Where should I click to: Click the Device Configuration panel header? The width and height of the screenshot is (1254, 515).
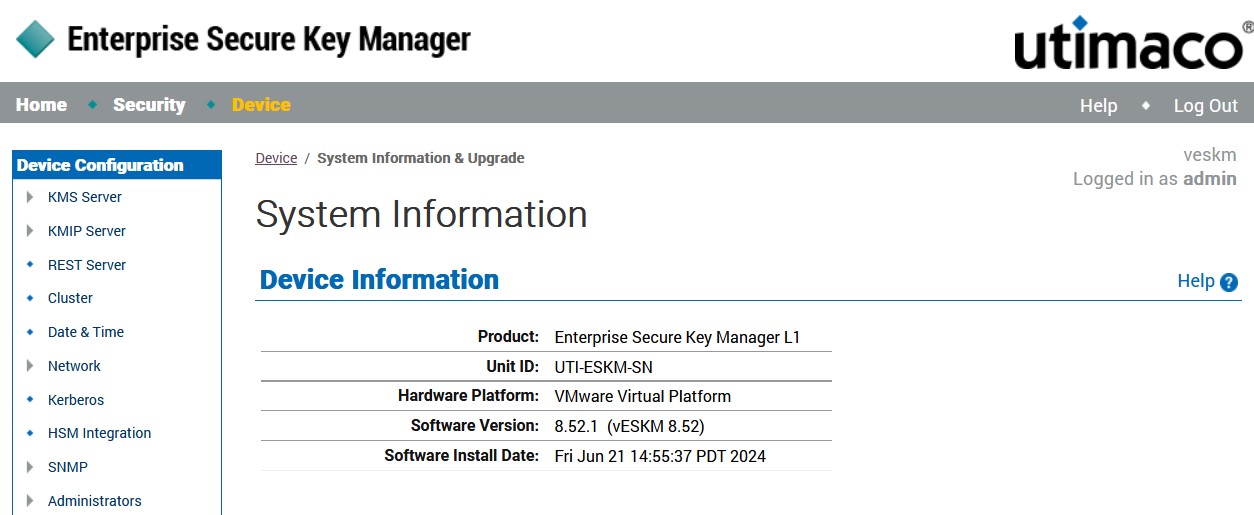pyautogui.click(x=117, y=165)
